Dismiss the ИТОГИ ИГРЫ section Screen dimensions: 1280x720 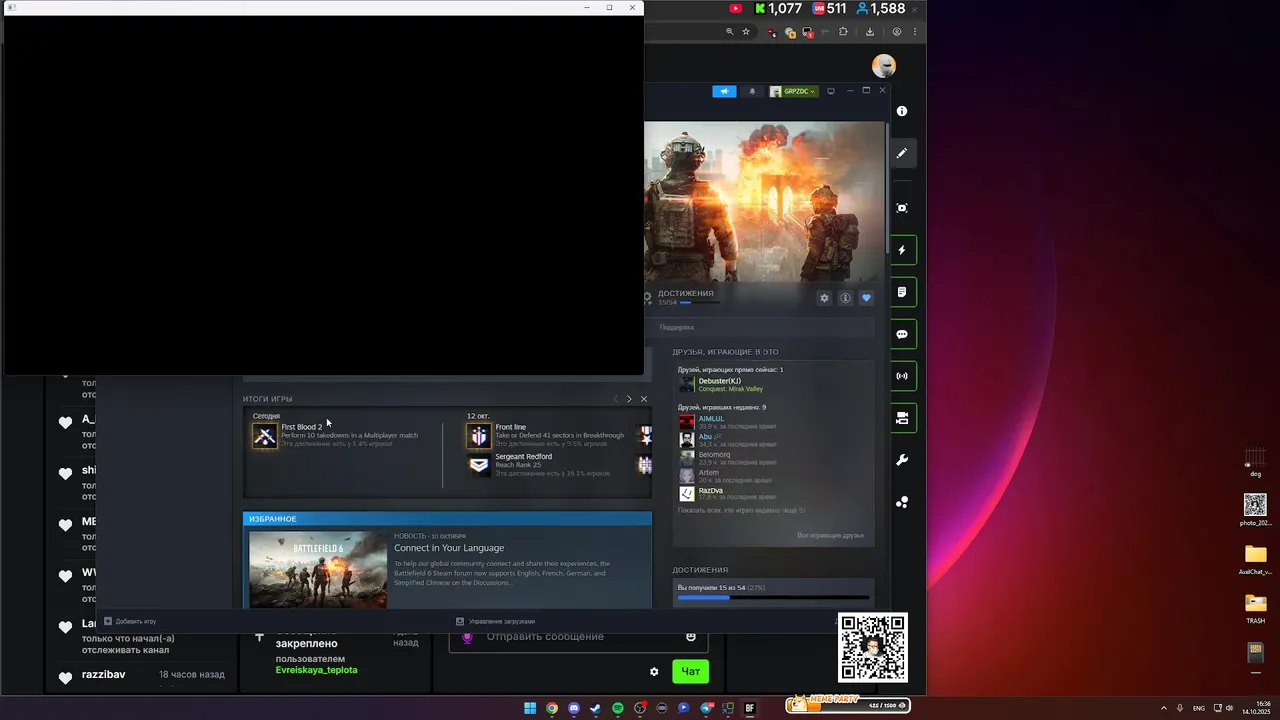pos(644,399)
